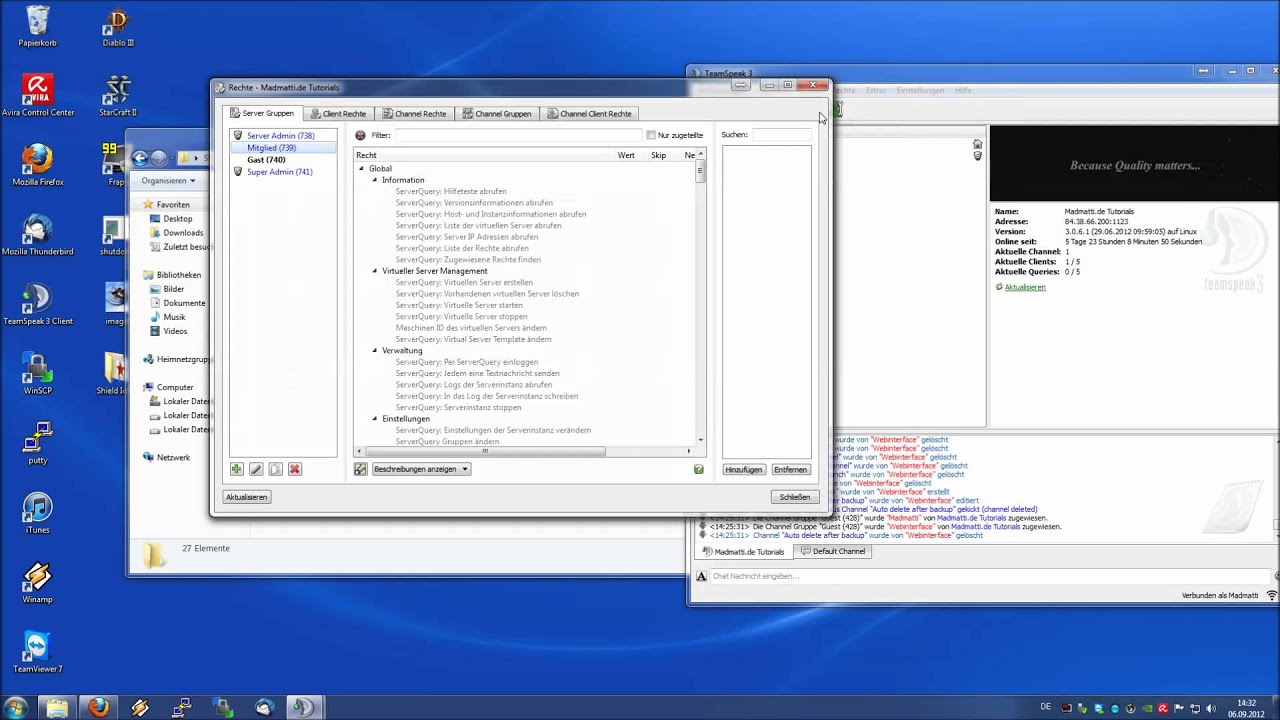Screen dimensions: 1280x720
Task: Click the Firefox icon in the taskbar
Action: (x=98, y=708)
